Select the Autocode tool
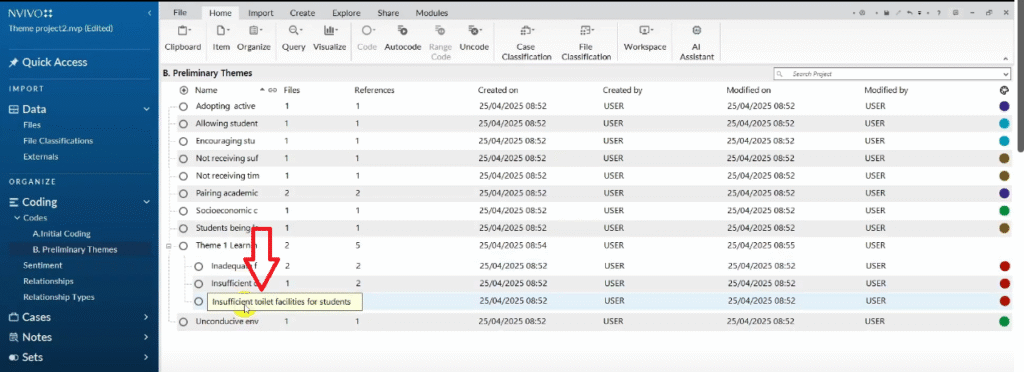 (402, 38)
